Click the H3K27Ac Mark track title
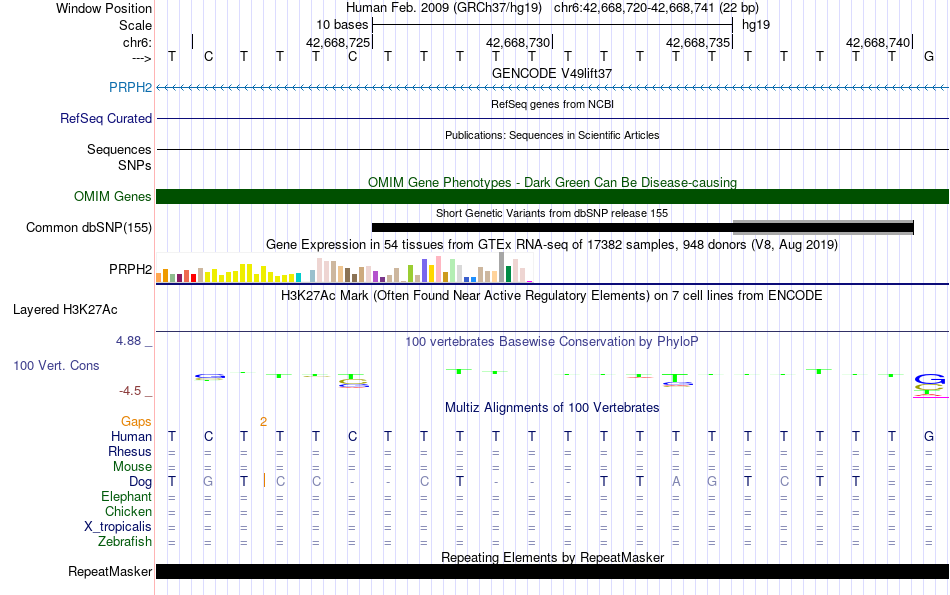This screenshot has height=595, width=950. click(x=552, y=296)
